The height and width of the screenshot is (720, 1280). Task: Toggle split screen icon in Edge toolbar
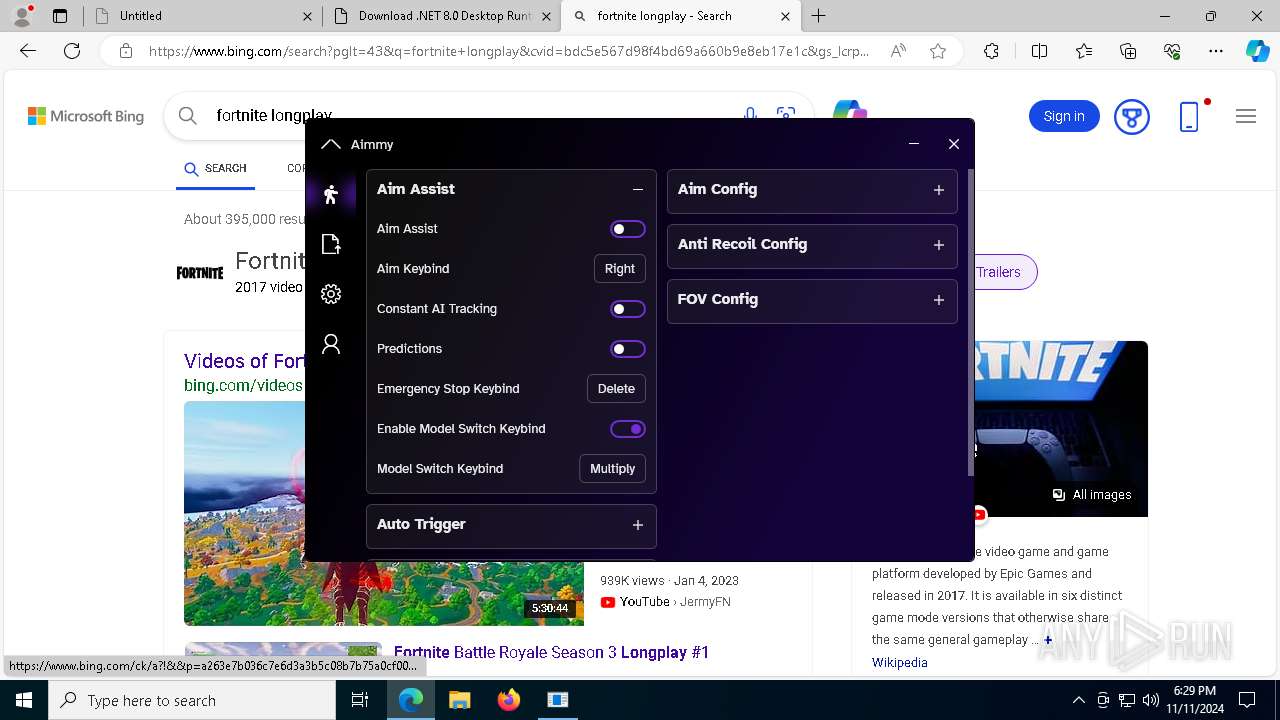1039,51
